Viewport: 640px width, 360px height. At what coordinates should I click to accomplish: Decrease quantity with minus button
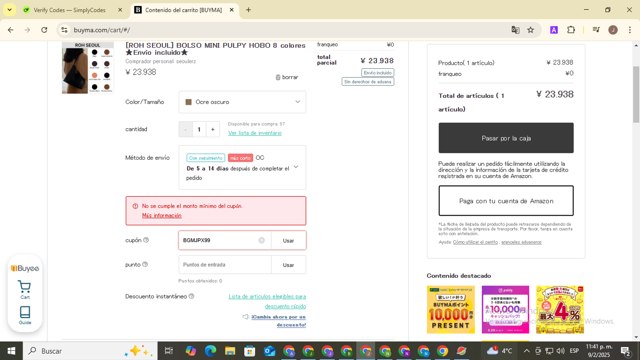[x=186, y=129]
